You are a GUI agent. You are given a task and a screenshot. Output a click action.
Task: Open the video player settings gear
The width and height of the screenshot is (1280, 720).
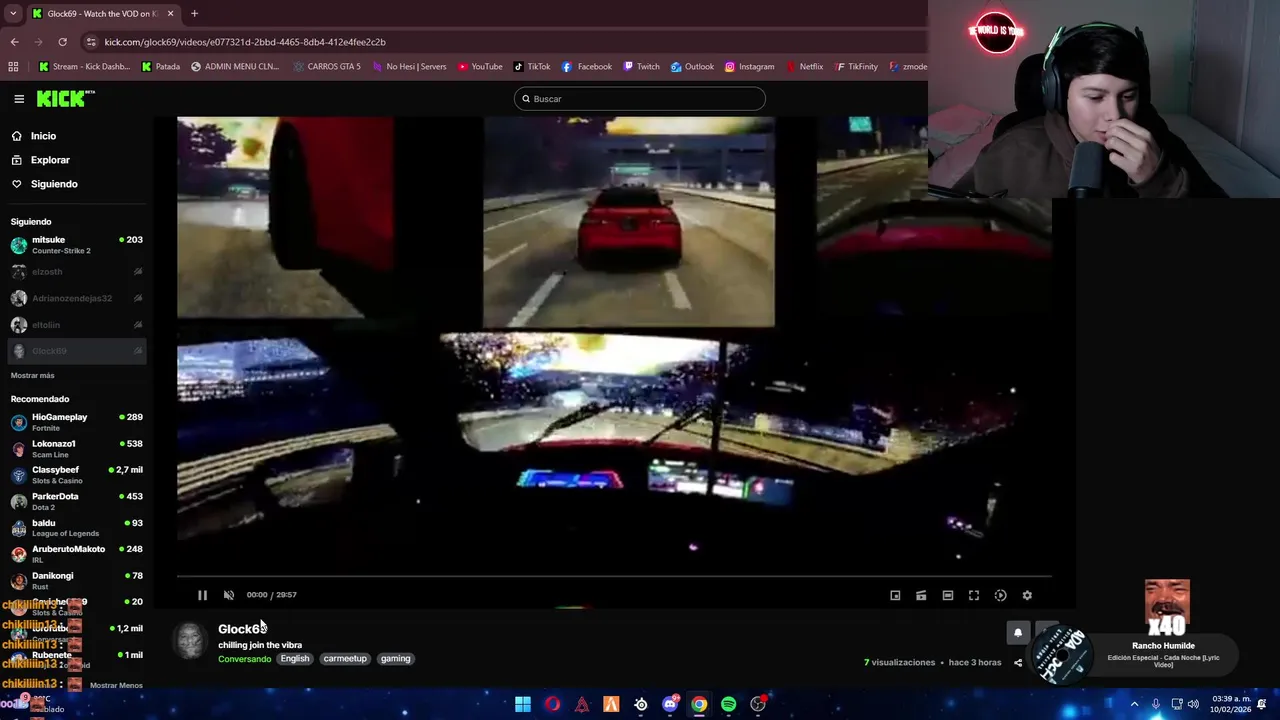(1027, 595)
